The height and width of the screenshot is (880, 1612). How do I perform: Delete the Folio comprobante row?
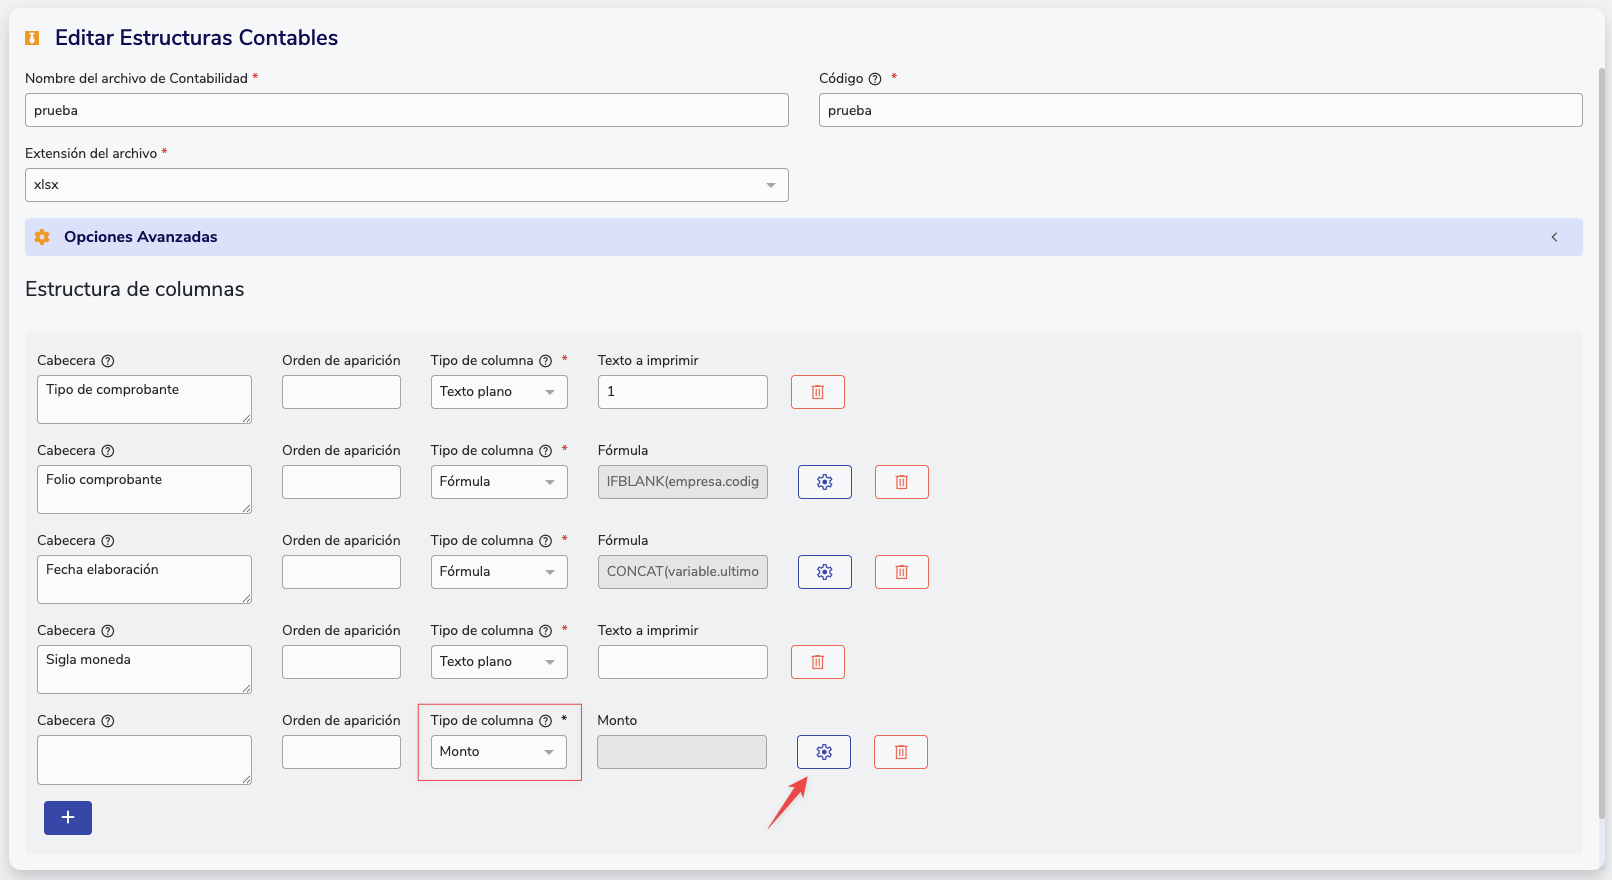click(x=901, y=482)
